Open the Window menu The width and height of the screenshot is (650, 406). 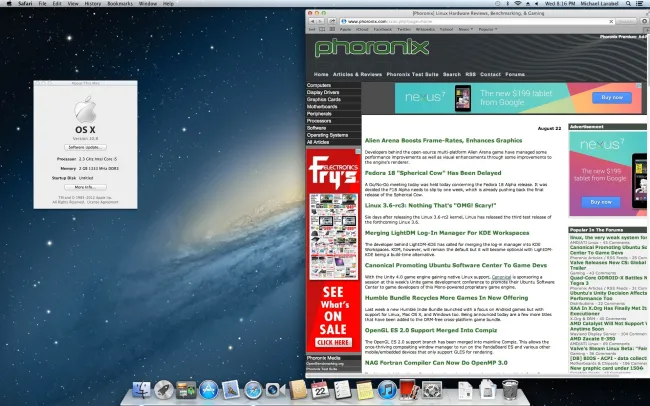[148, 3]
